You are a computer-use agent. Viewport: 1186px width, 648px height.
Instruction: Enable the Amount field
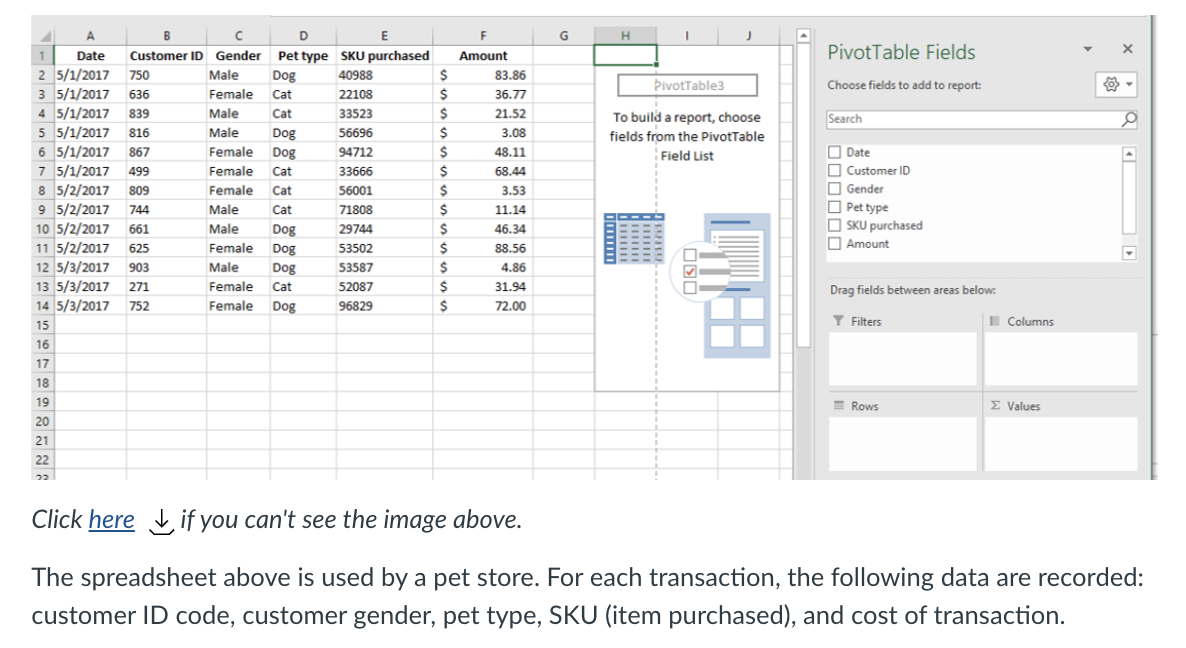[835, 243]
